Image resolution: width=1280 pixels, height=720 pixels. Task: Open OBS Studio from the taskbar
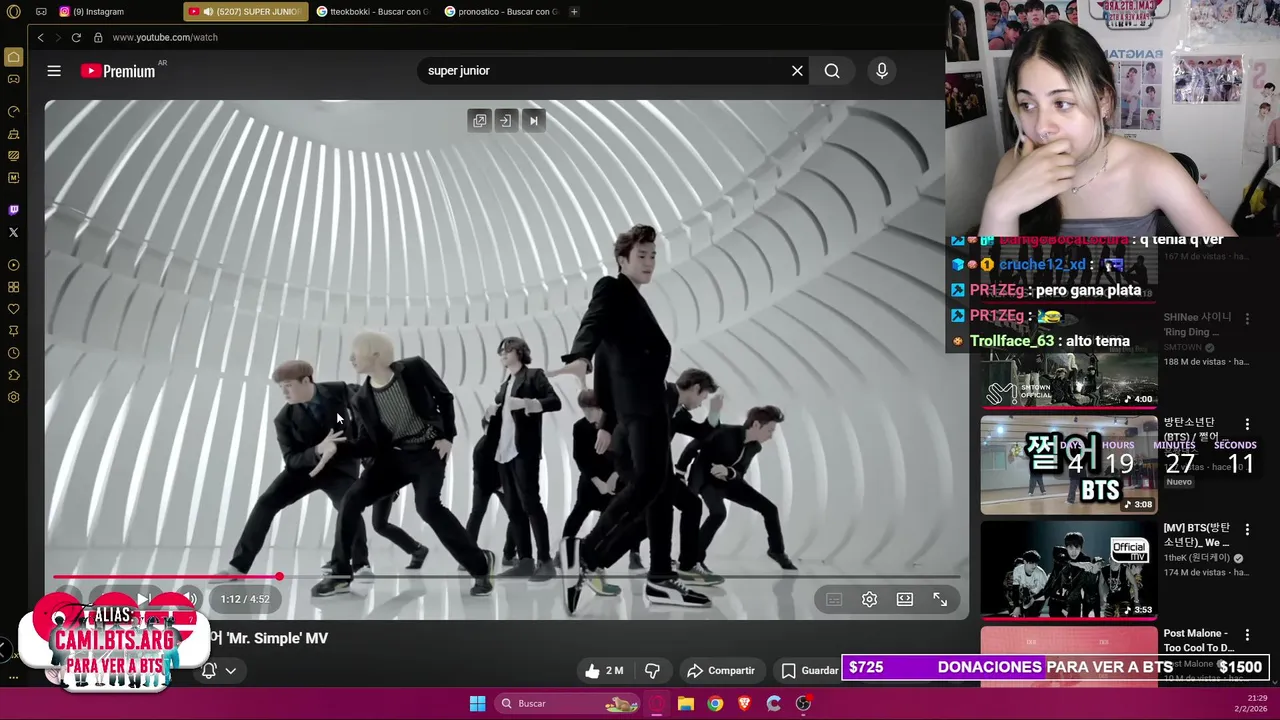point(803,703)
